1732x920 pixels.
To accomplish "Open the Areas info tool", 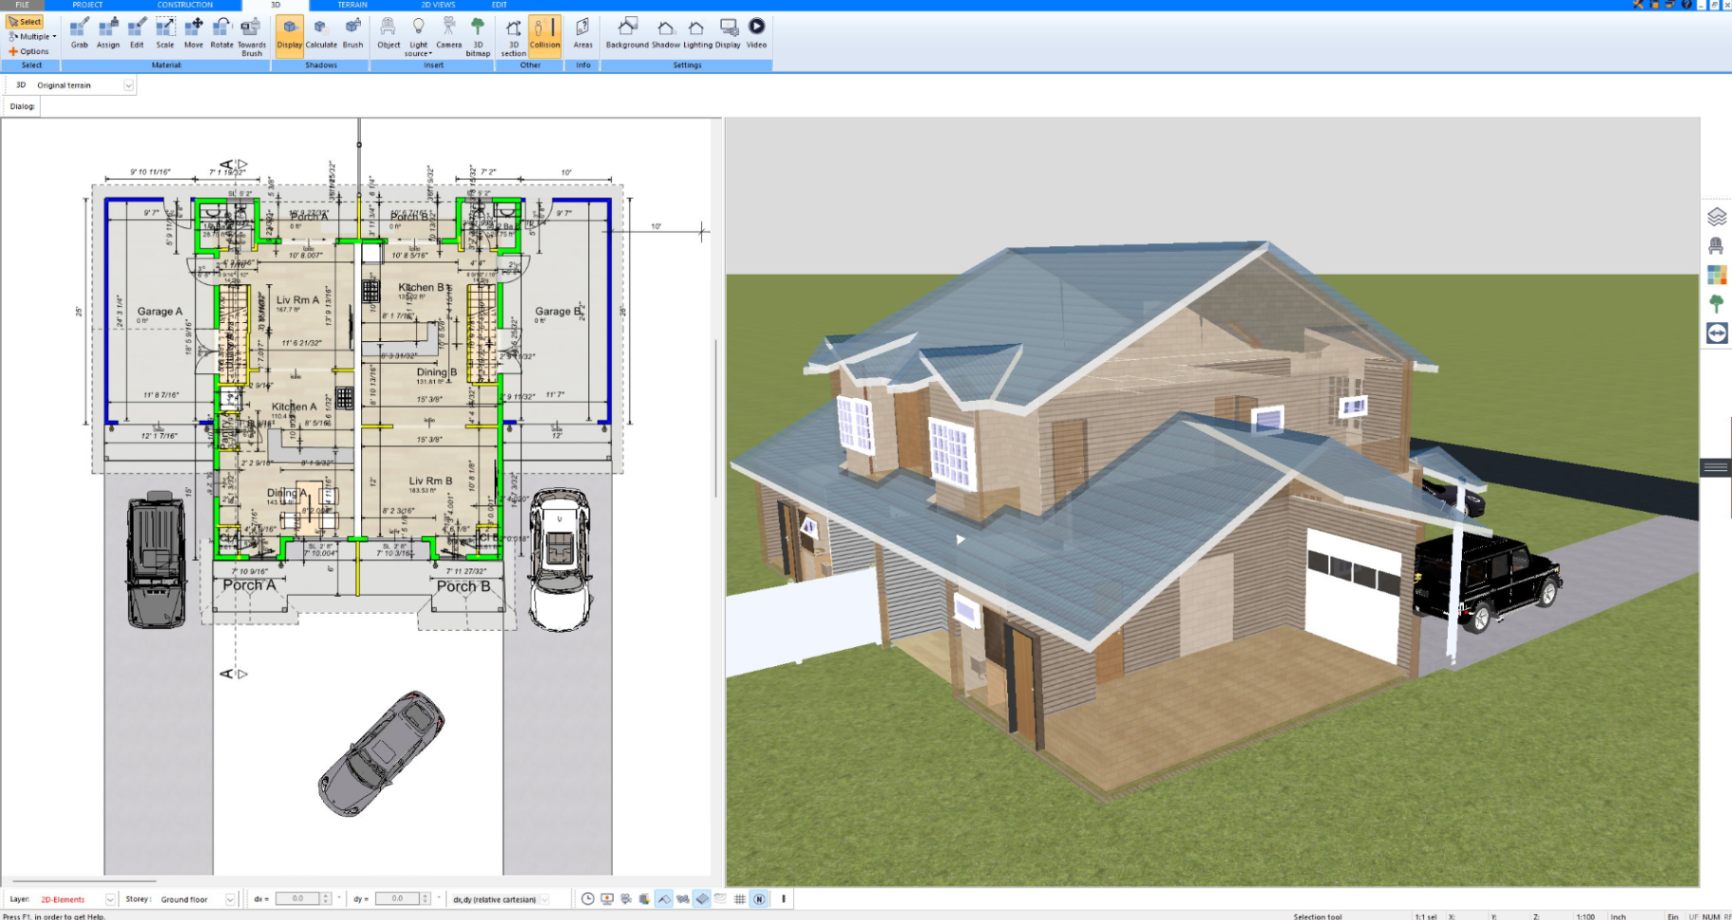I will click(583, 32).
